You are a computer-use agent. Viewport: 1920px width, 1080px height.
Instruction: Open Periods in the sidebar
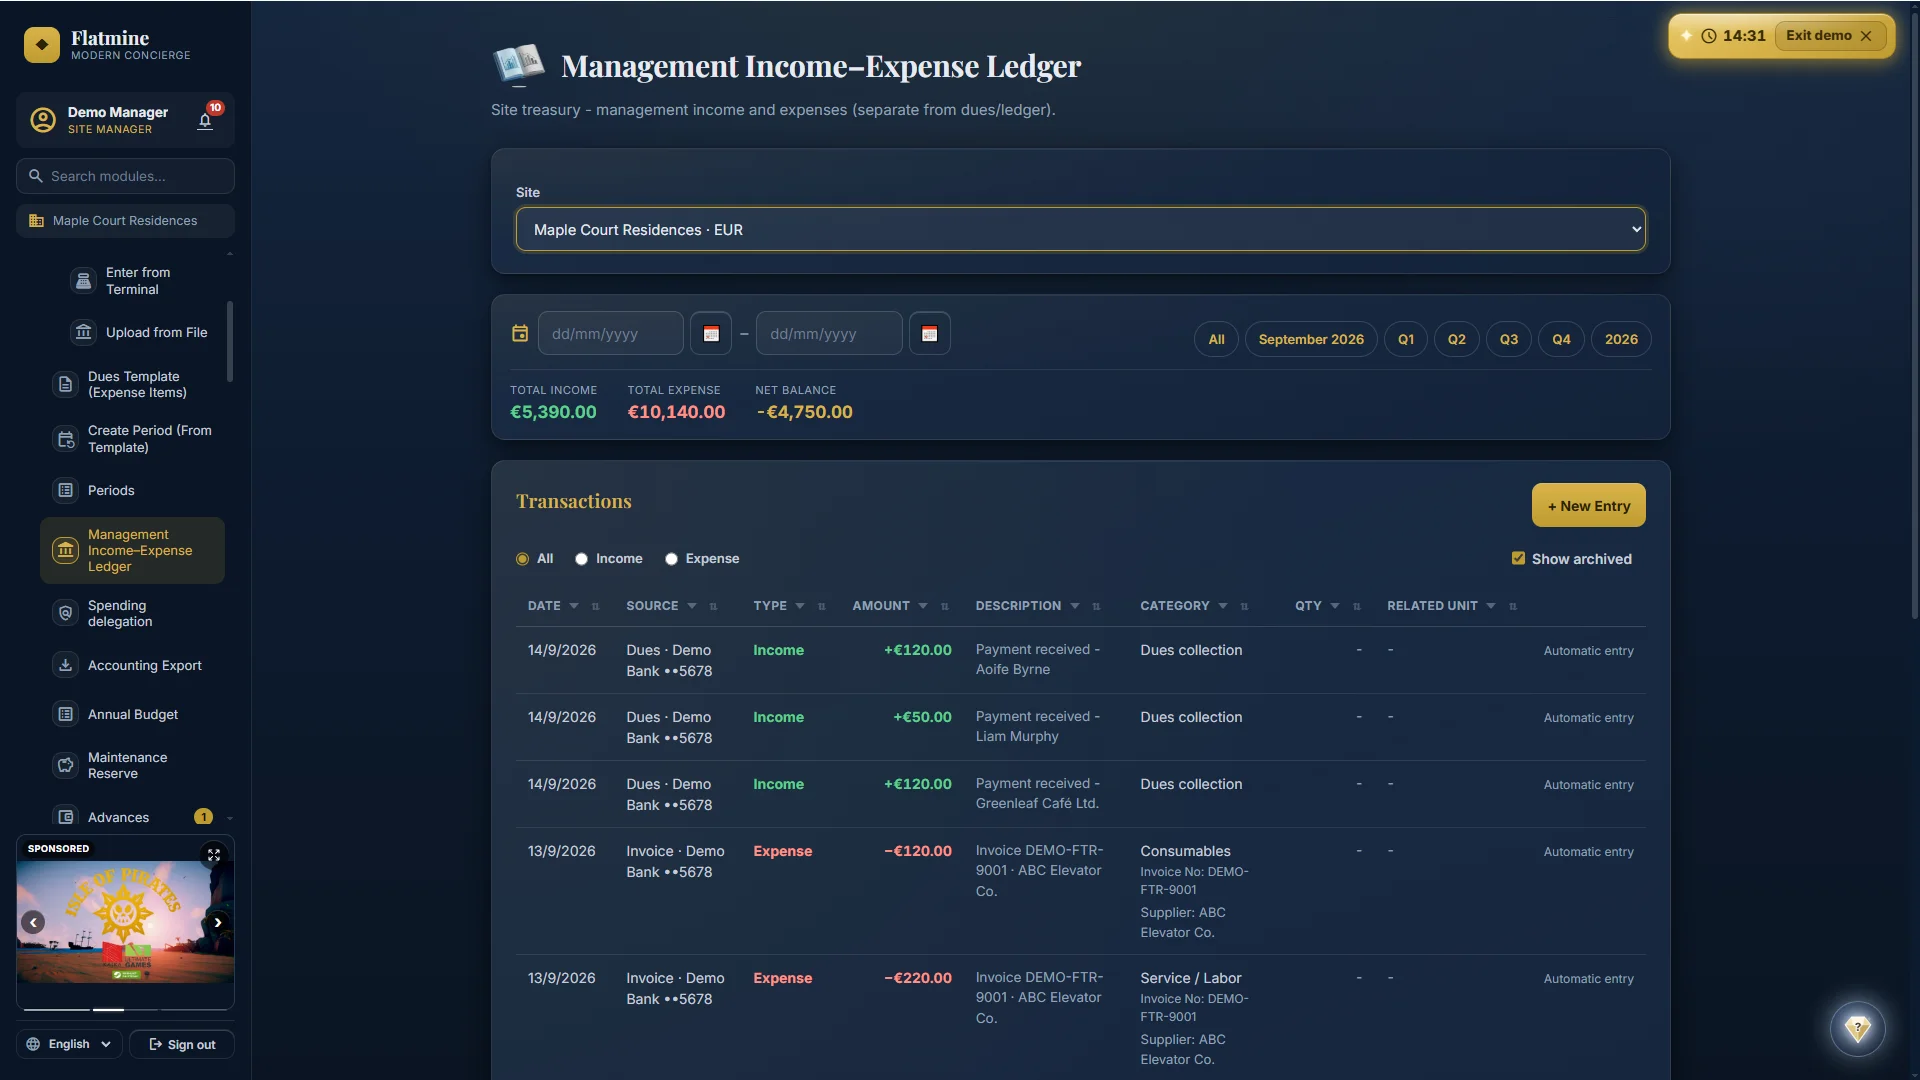(132, 490)
